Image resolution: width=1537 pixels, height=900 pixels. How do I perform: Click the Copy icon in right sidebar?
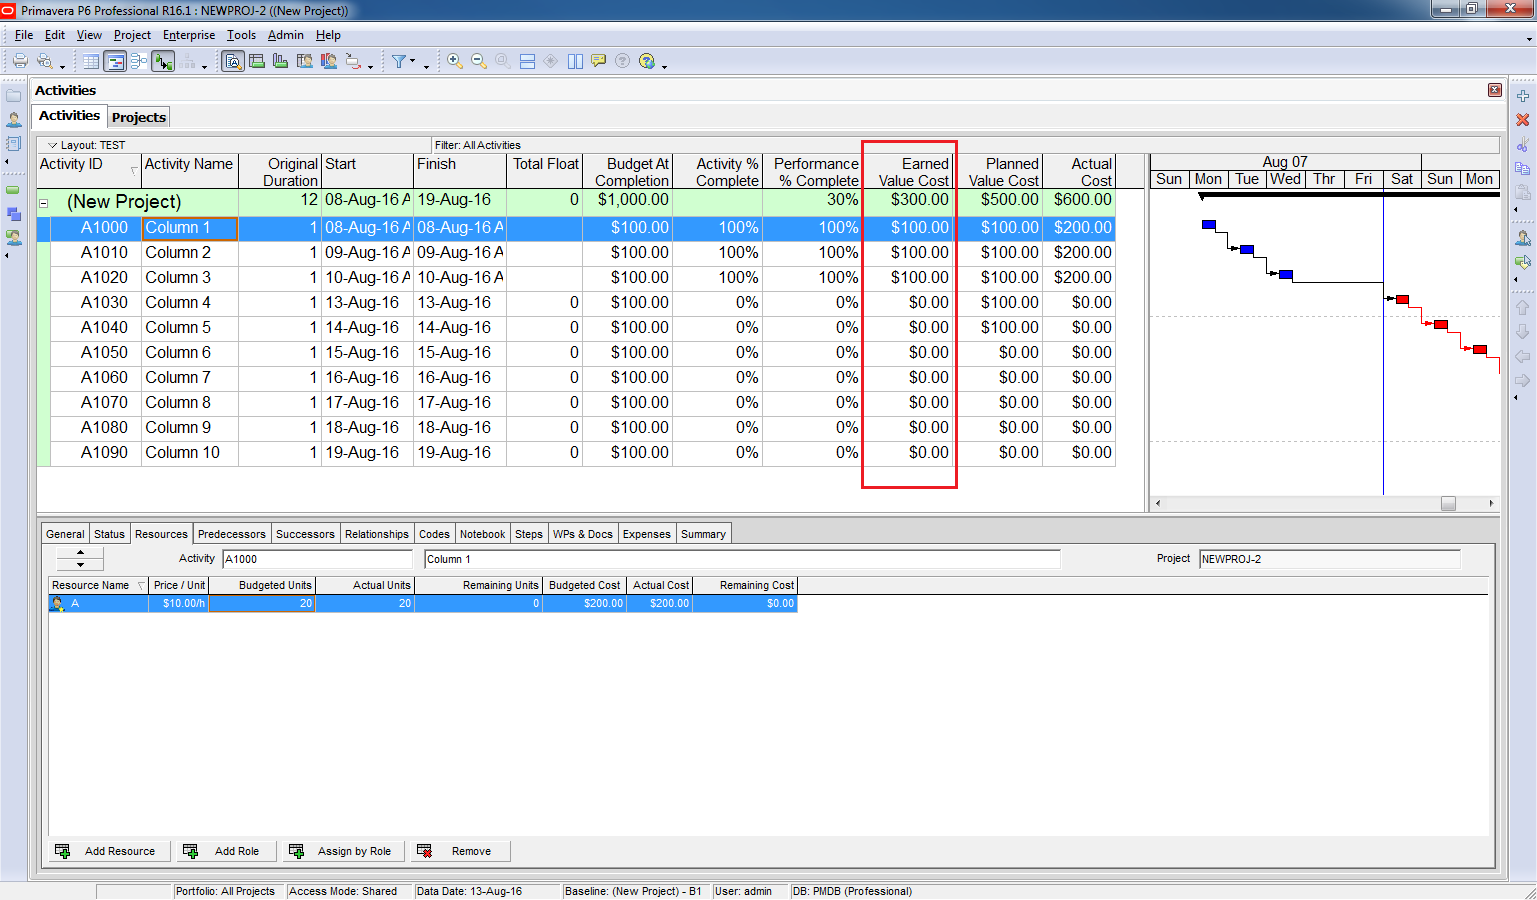coord(1523,168)
